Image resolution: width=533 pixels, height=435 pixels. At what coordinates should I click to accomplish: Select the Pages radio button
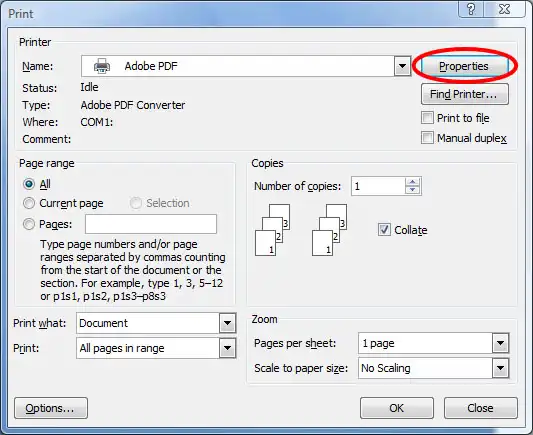[x=29, y=224]
